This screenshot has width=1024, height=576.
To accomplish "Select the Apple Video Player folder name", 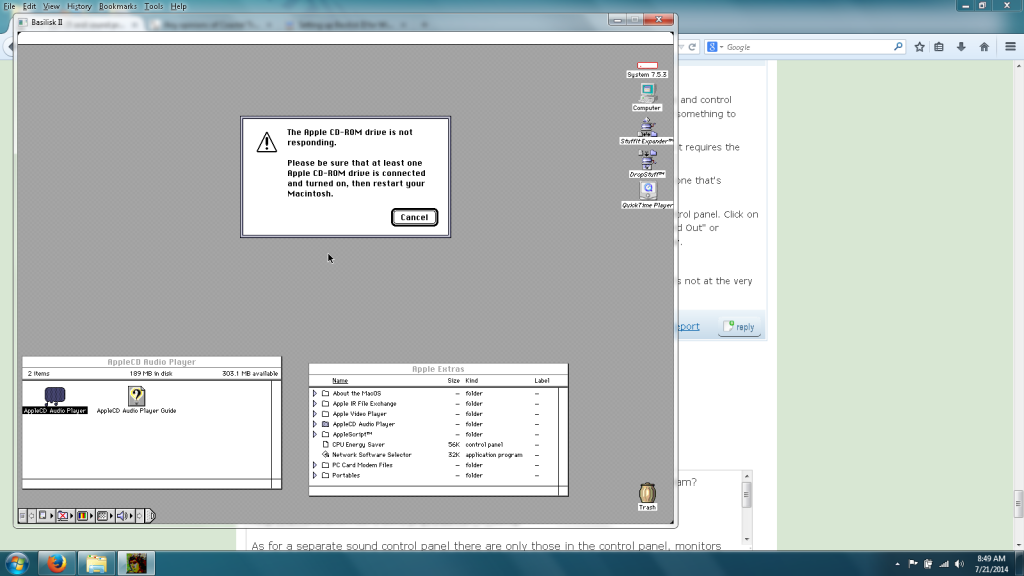I will pyautogui.click(x=359, y=414).
